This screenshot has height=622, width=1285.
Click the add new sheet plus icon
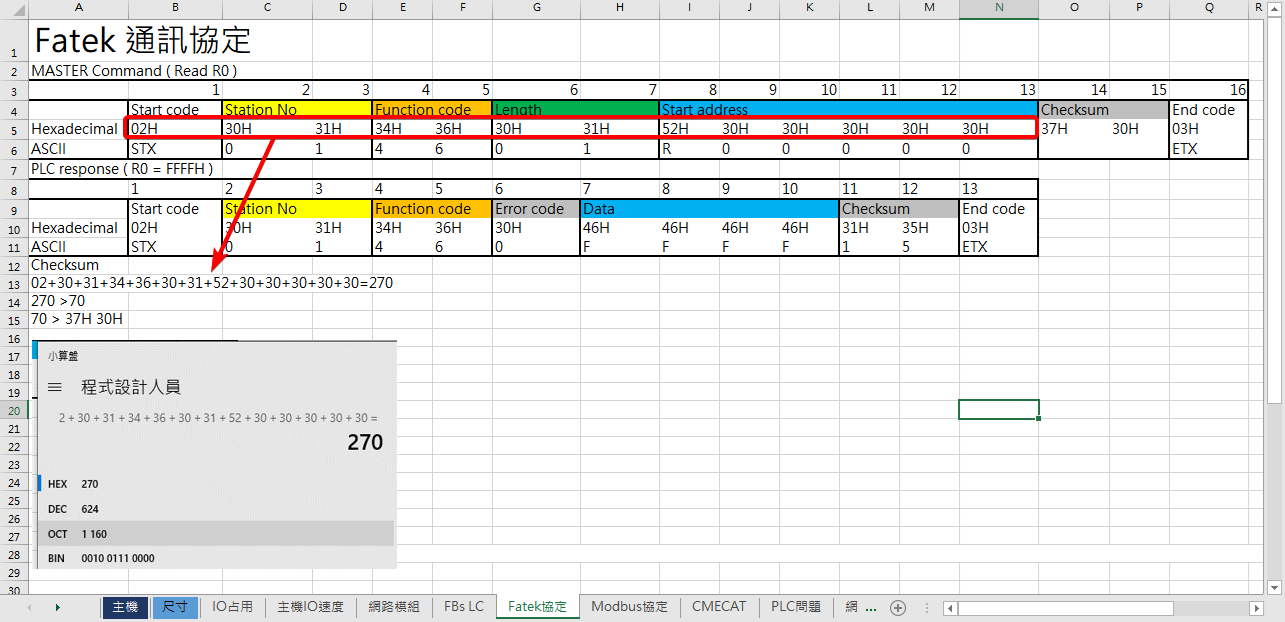(x=898, y=607)
